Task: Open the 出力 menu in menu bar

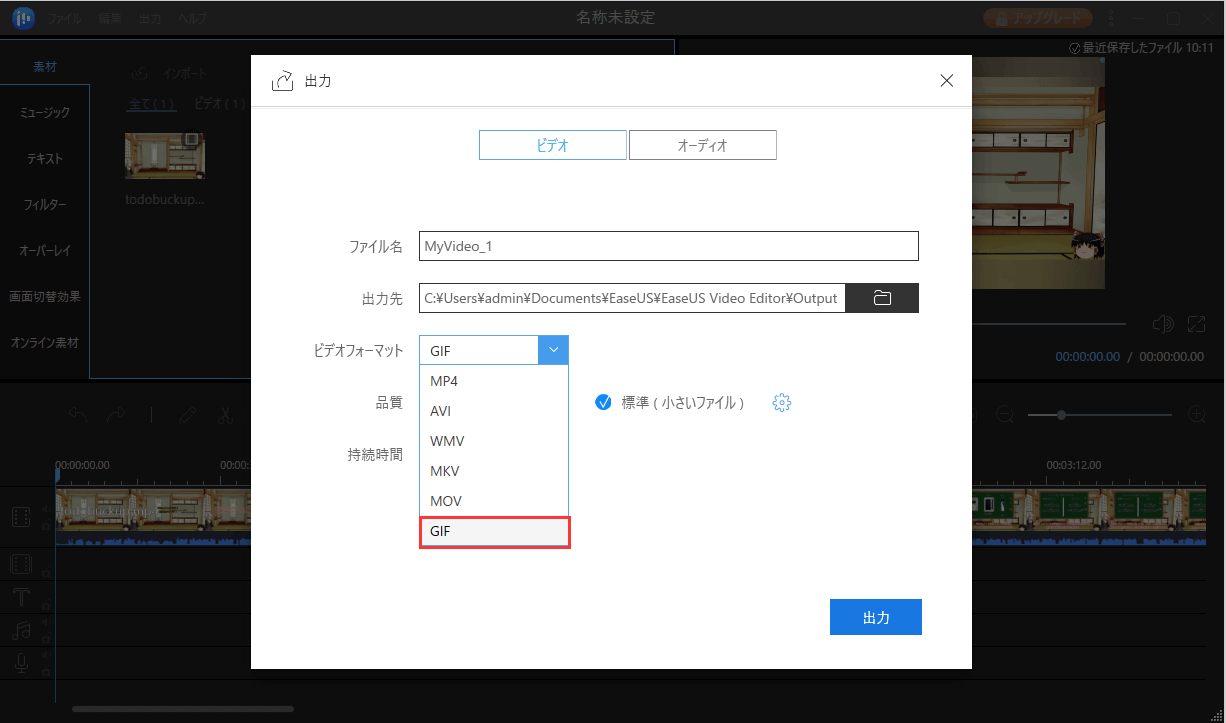Action: click(x=150, y=19)
